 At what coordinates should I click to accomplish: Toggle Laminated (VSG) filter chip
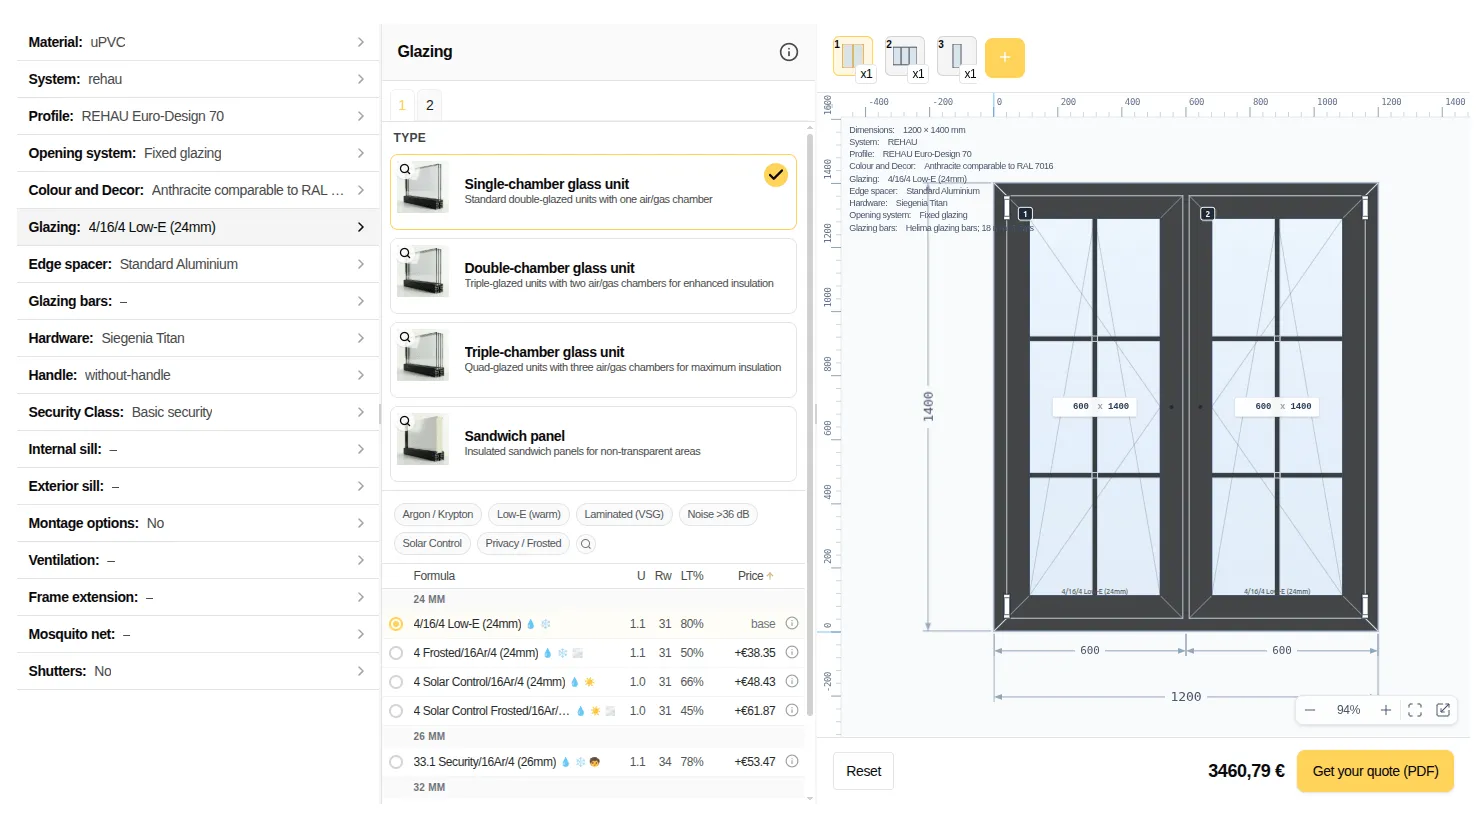tap(624, 515)
